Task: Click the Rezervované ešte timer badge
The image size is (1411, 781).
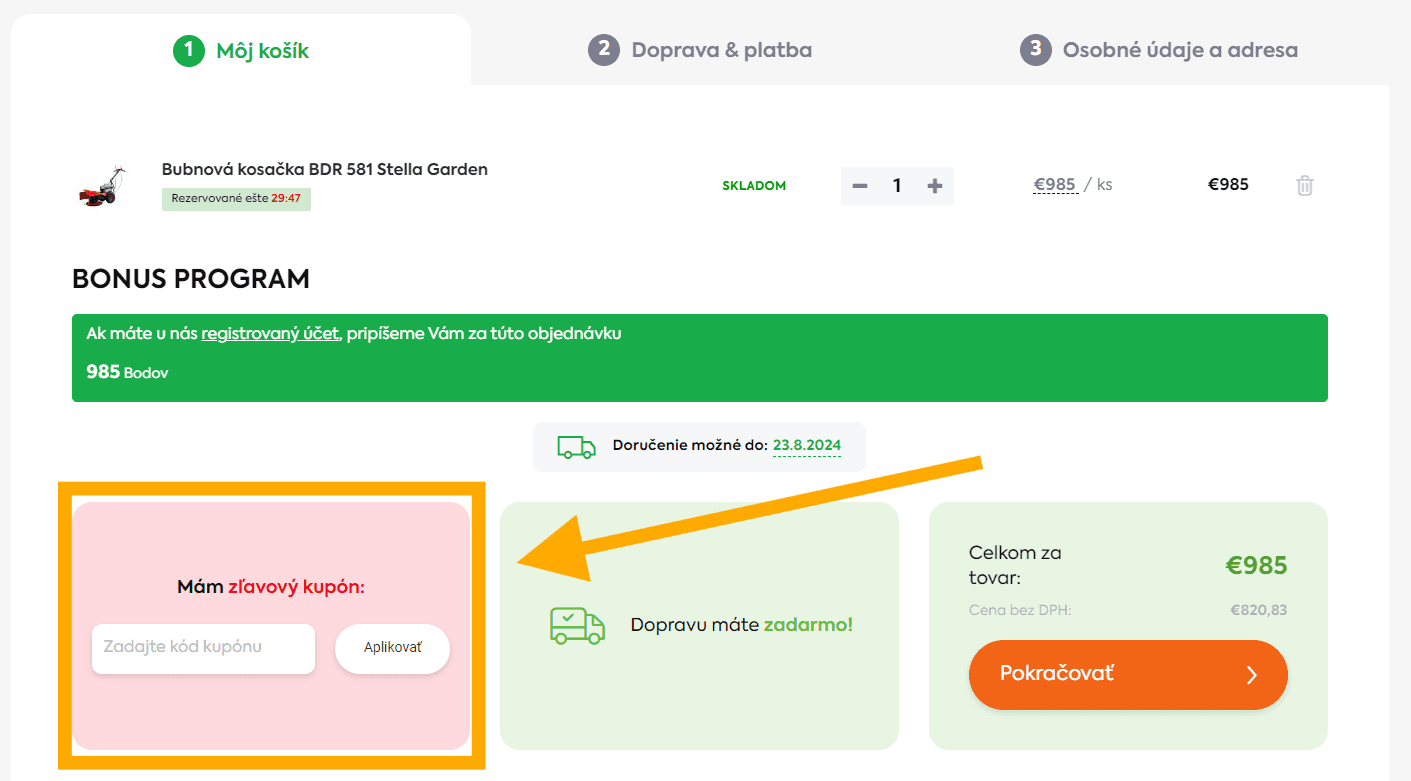Action: [236, 199]
